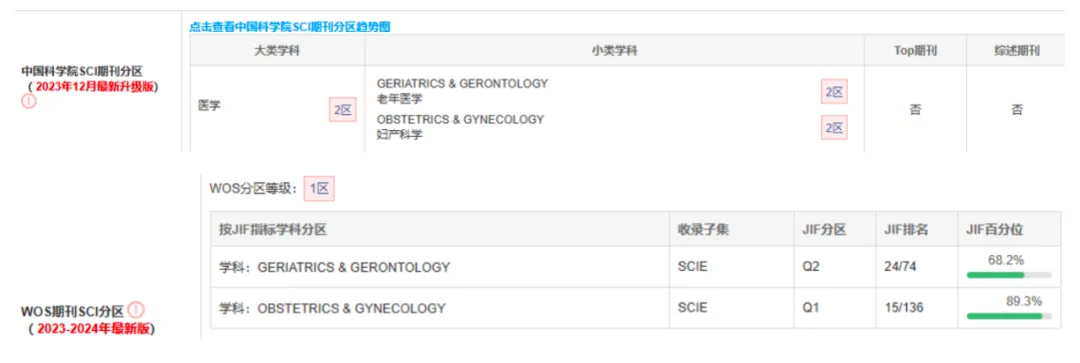Click 2区 badge for Geriatrics & Gerontology 老年医学
This screenshot has width=1080, height=363.
[x=834, y=92]
